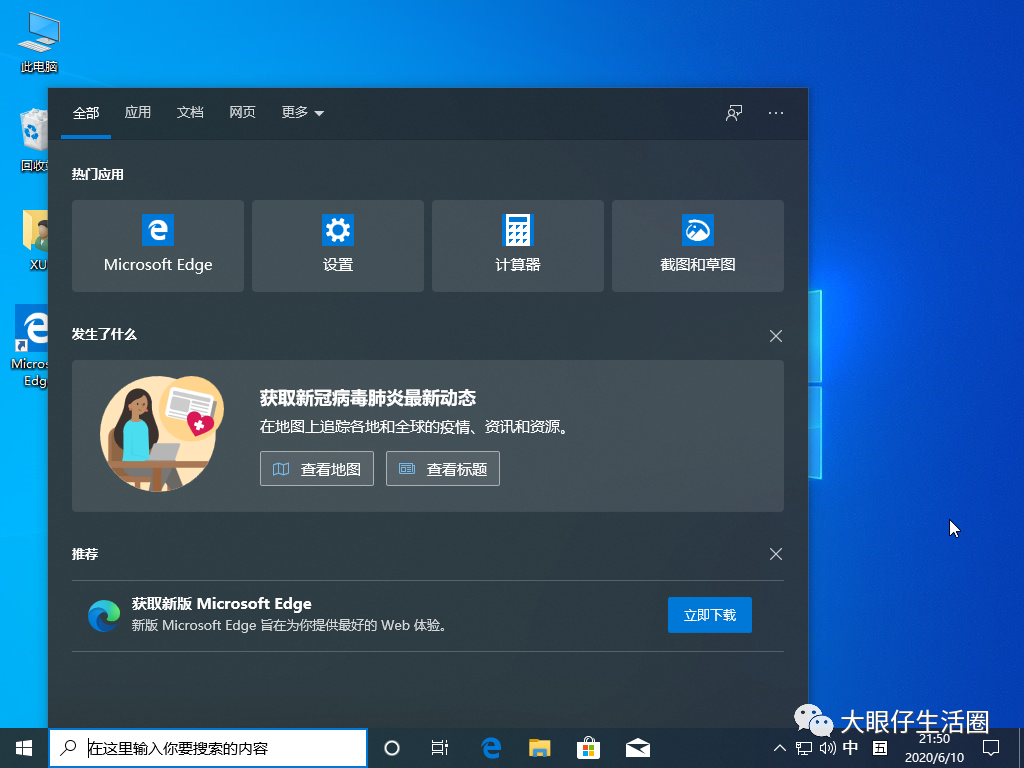
Task: Open the 截图和草图 app tile
Action: [x=697, y=246]
